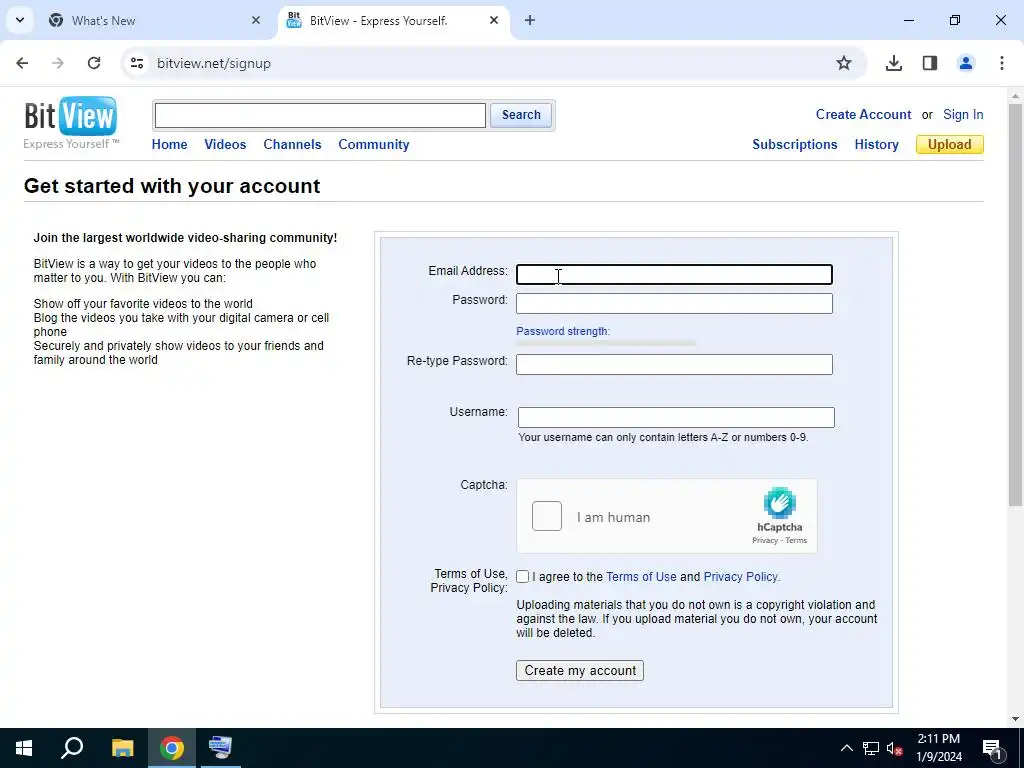Open the Channels nav link

click(x=292, y=144)
